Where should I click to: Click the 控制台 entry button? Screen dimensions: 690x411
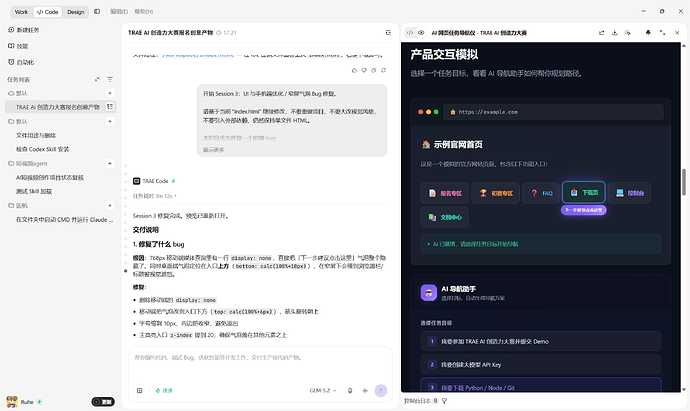pyautogui.click(x=630, y=193)
